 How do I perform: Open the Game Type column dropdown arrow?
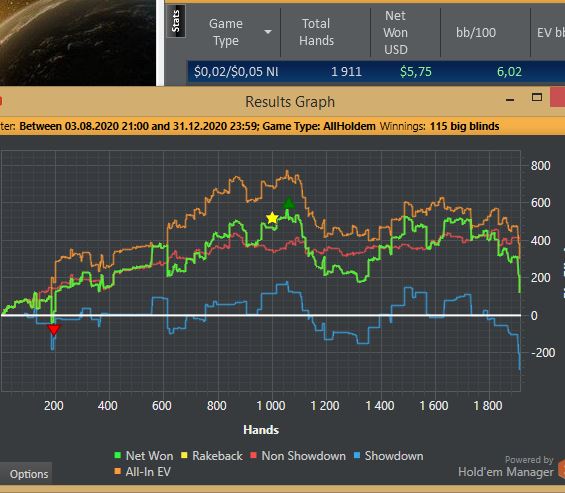[x=268, y=32]
